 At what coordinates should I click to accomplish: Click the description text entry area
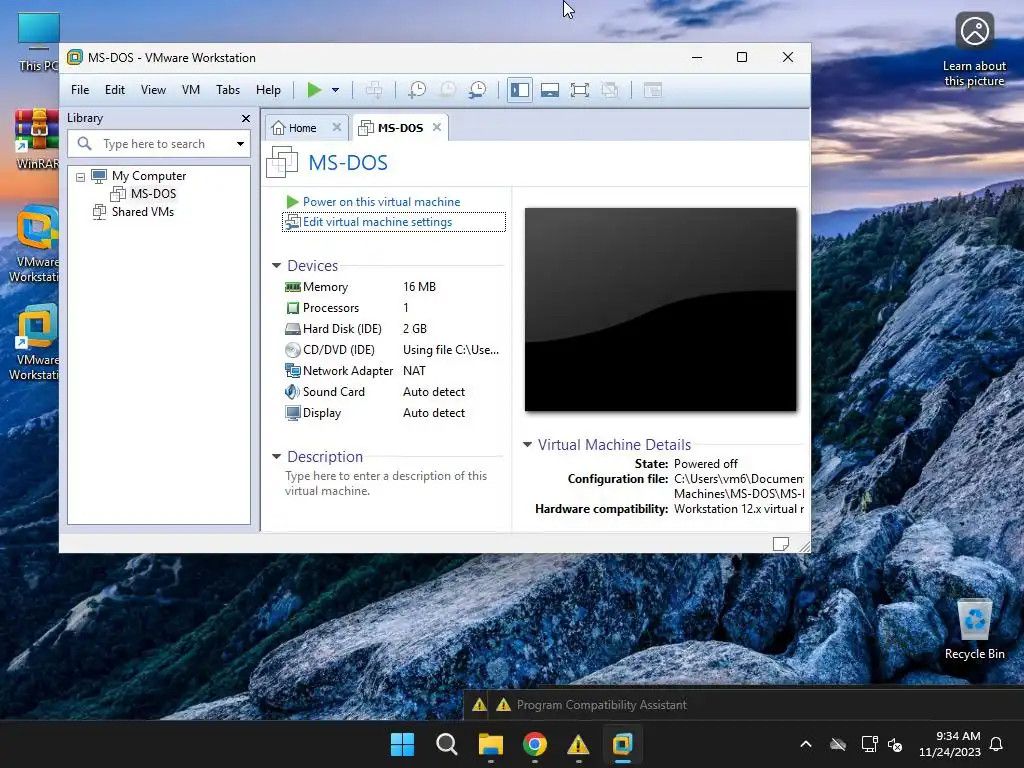pyautogui.click(x=386, y=483)
